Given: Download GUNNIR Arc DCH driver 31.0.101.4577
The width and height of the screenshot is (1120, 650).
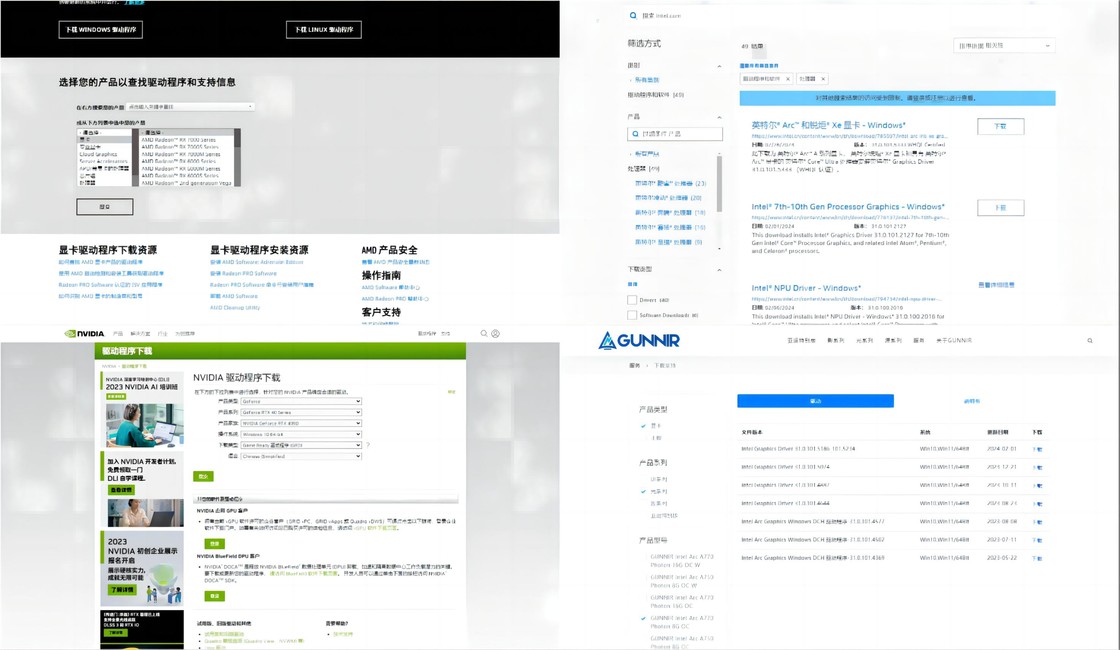Looking at the screenshot, I should (x=1037, y=521).
